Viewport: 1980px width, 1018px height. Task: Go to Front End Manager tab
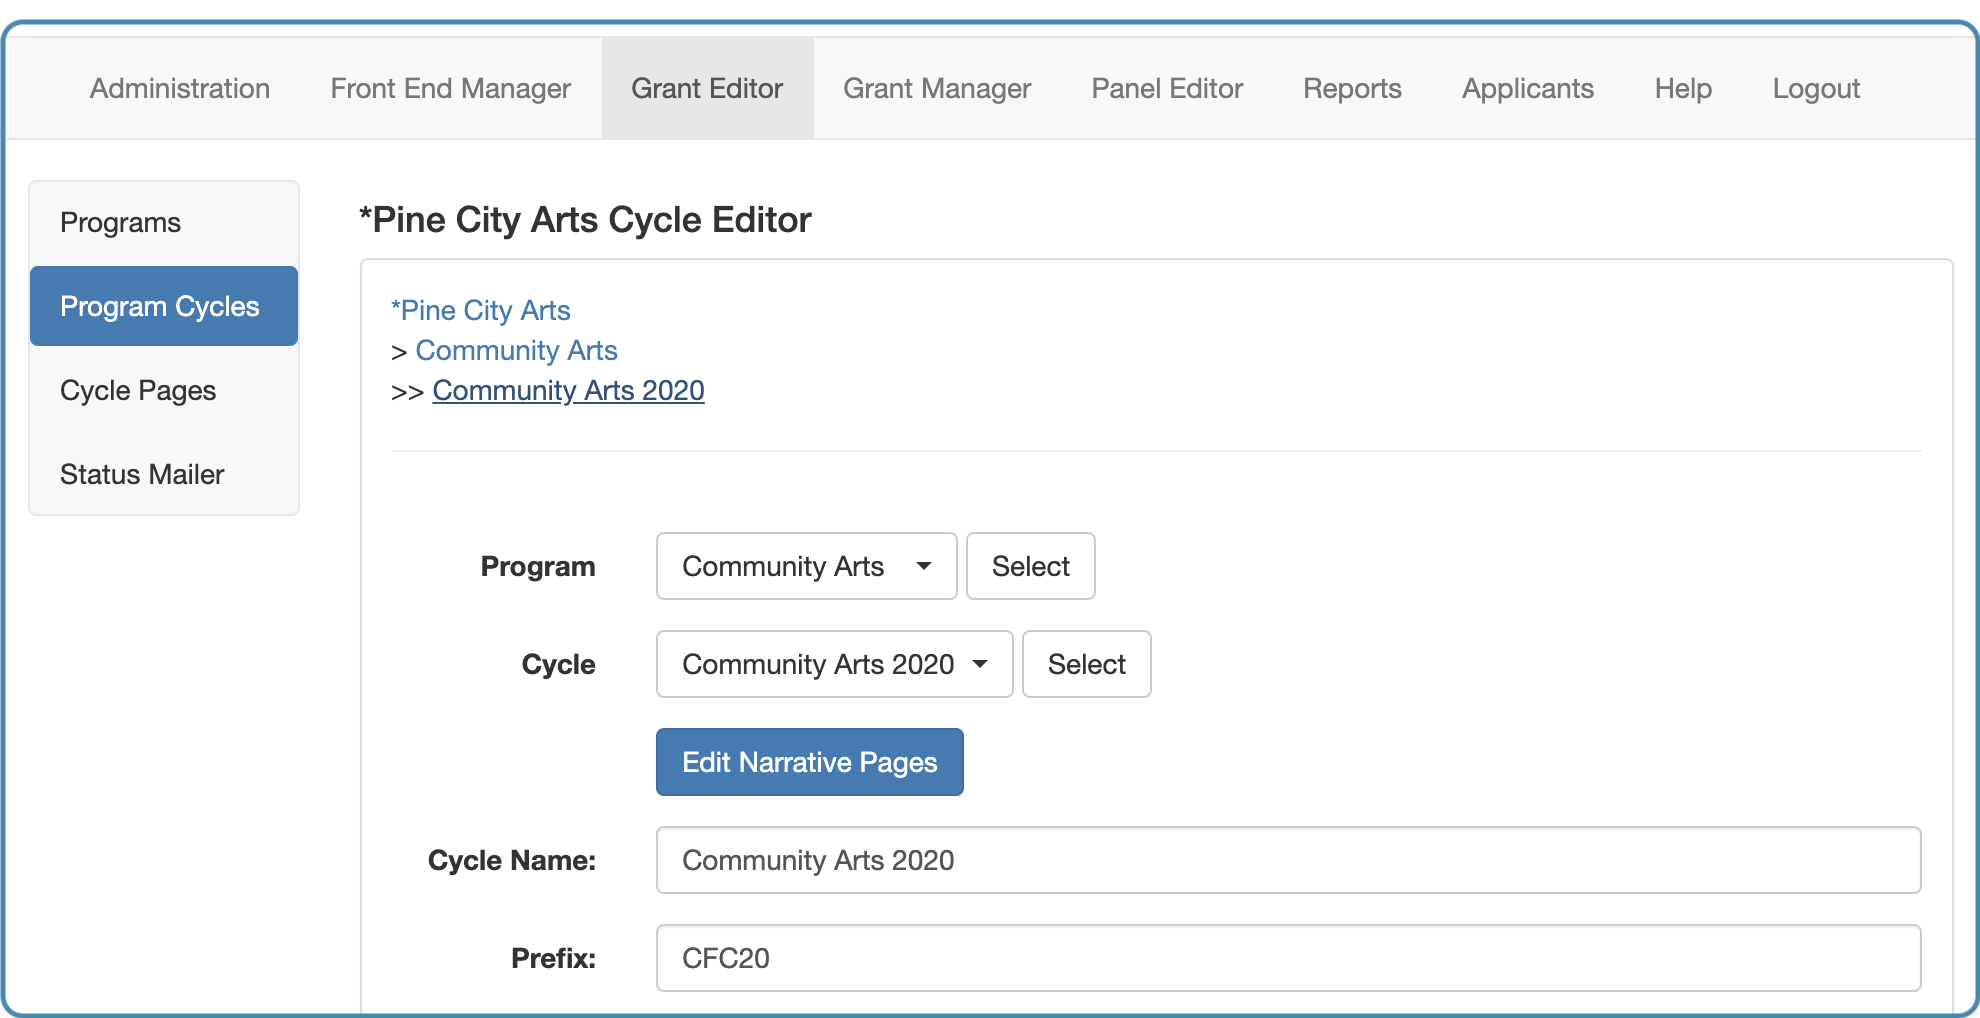coord(450,88)
